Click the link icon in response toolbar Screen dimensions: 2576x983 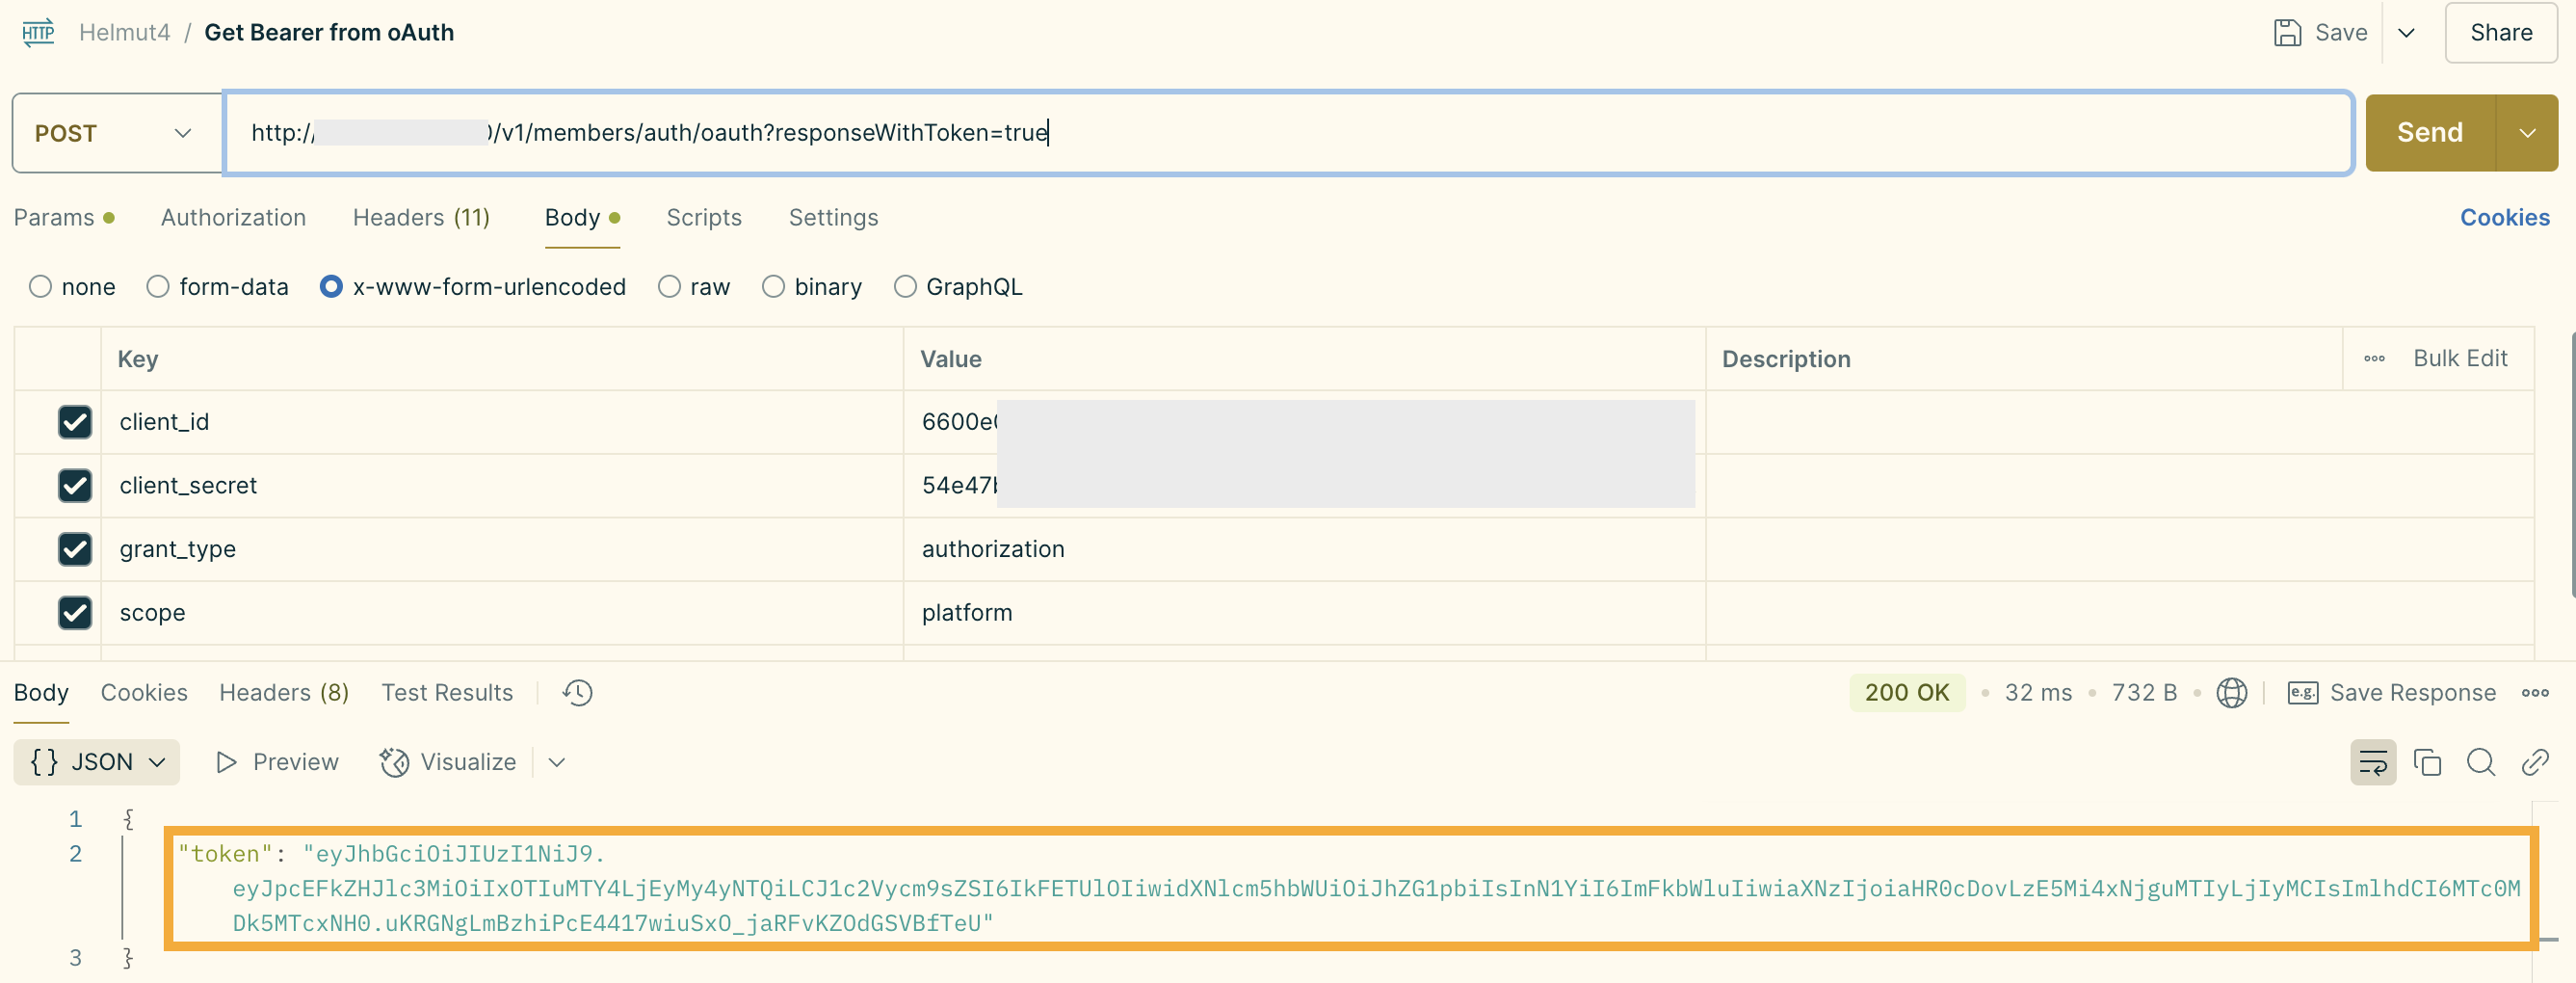[x=2535, y=762]
